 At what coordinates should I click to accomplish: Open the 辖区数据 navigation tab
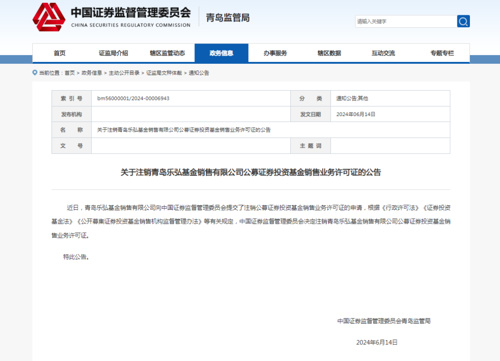[329, 53]
